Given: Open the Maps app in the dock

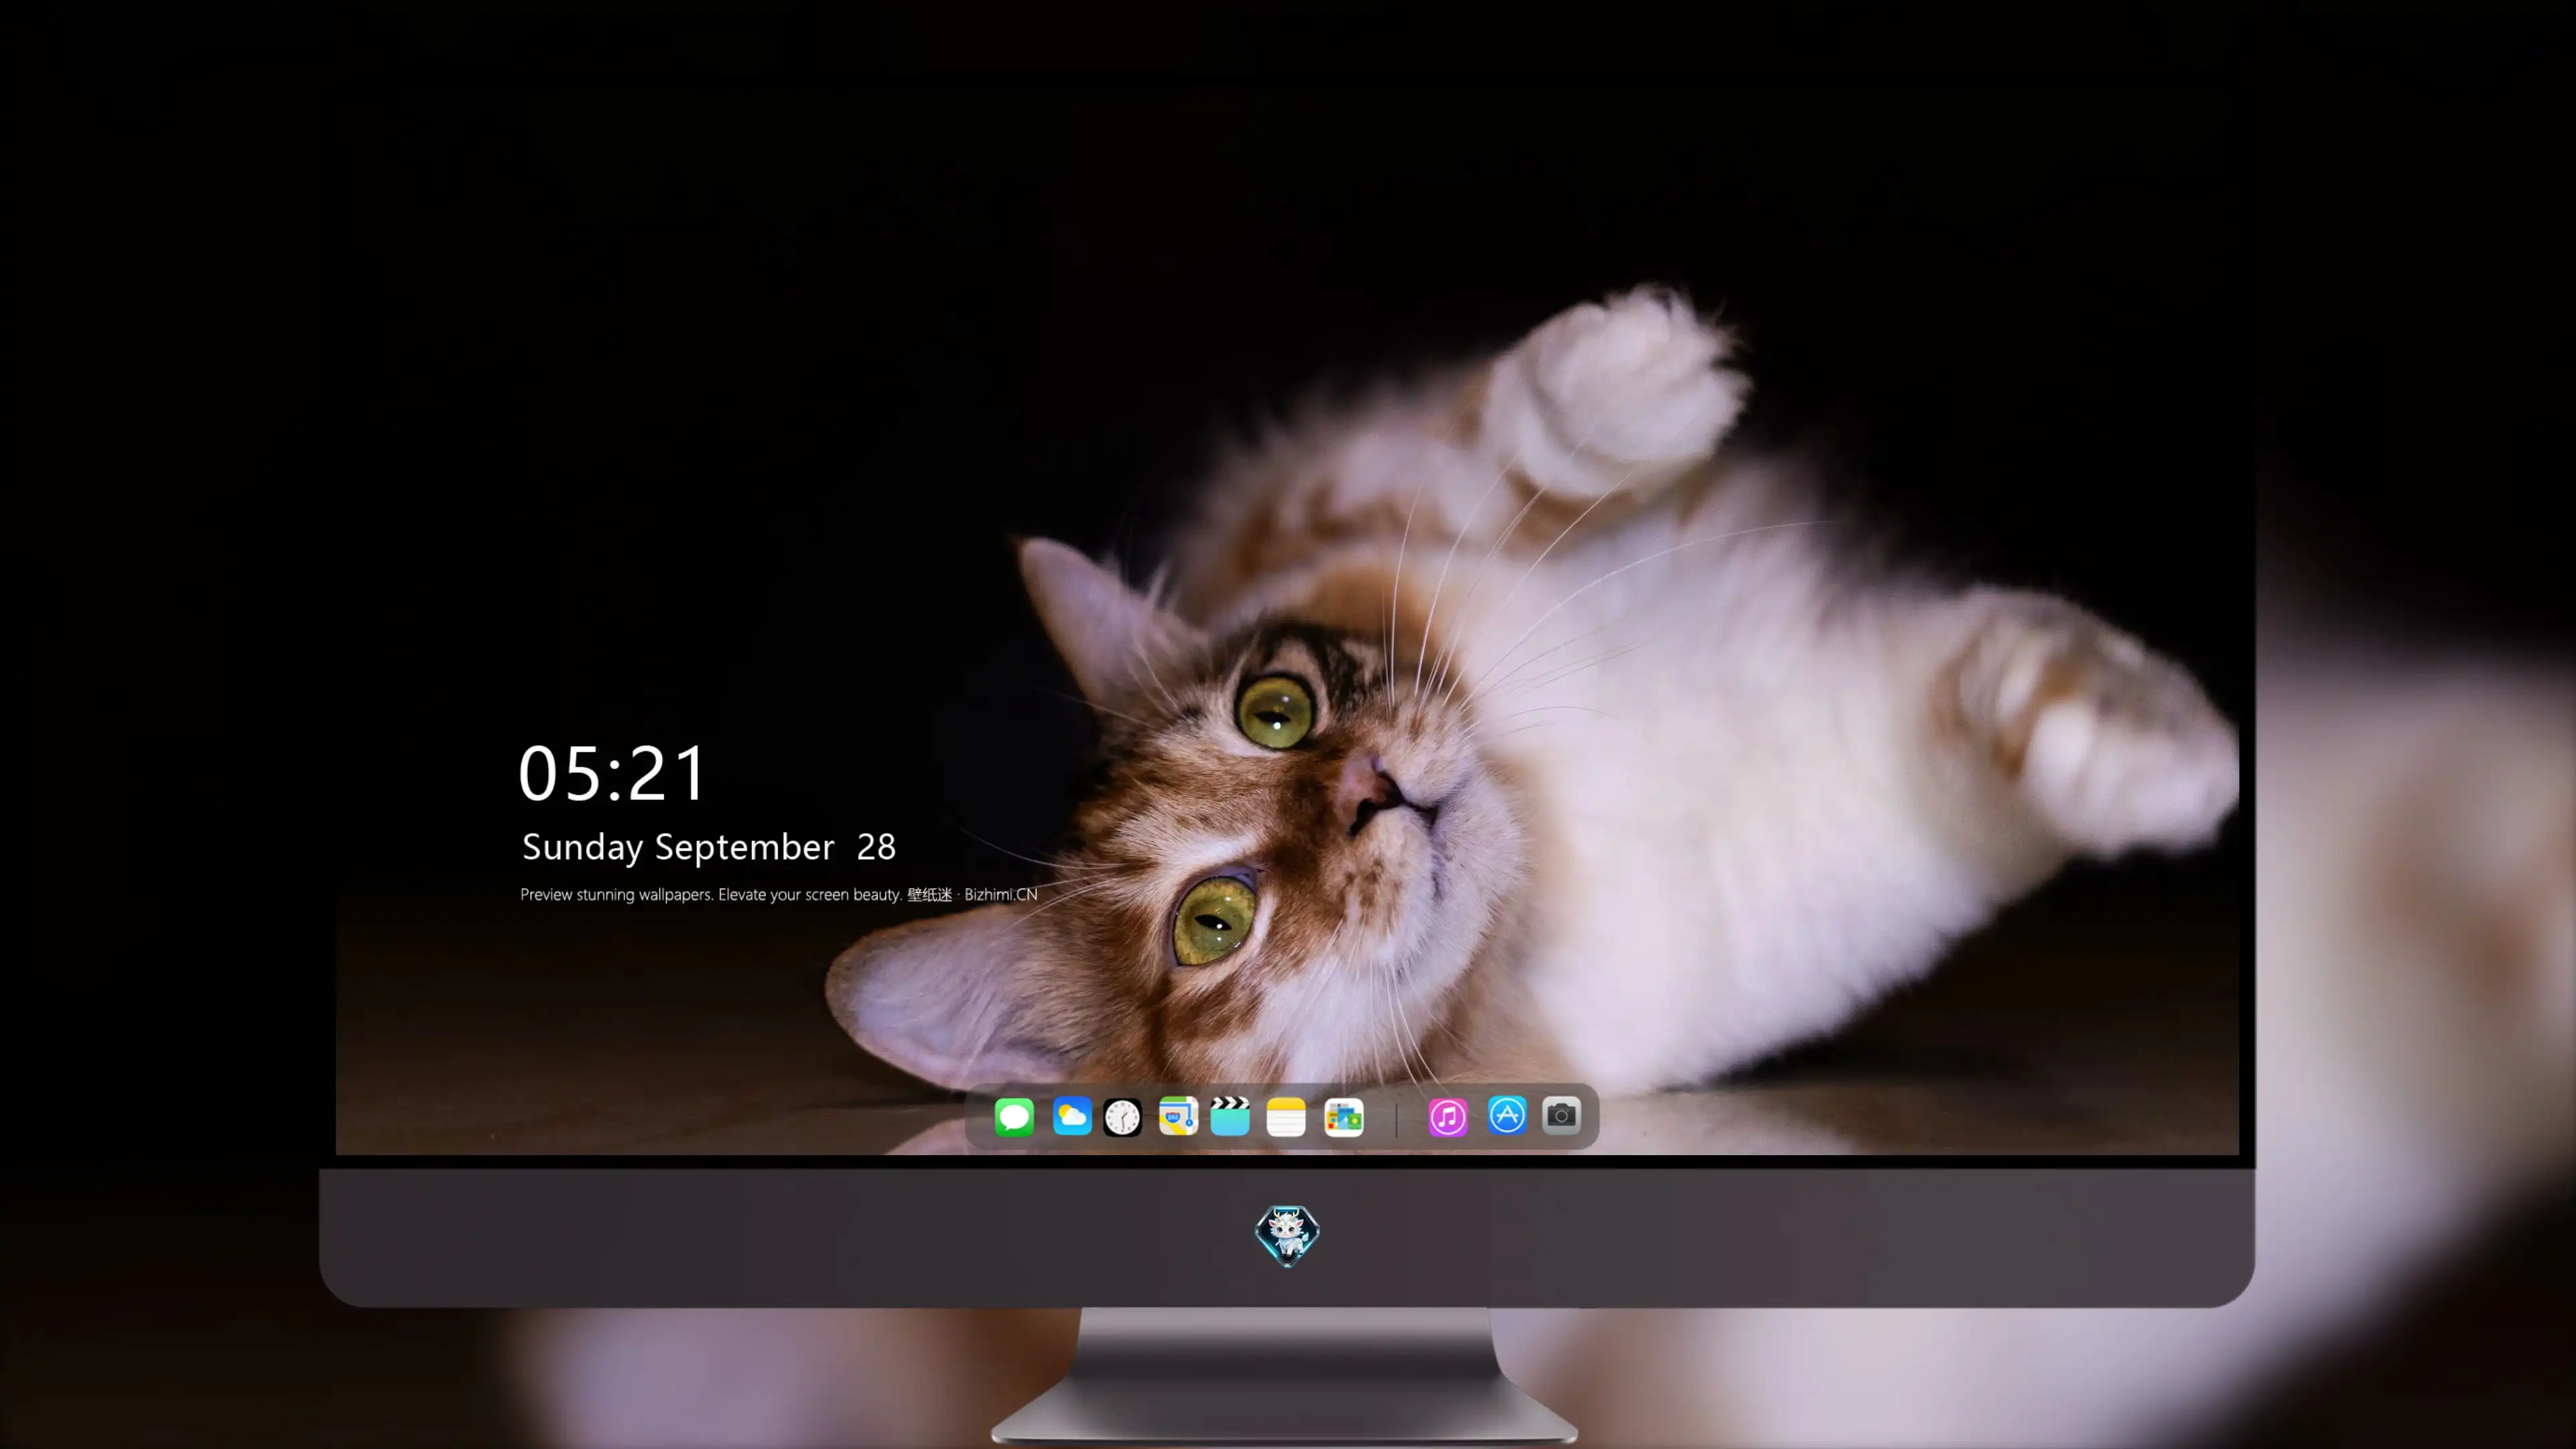Looking at the screenshot, I should (1178, 1116).
